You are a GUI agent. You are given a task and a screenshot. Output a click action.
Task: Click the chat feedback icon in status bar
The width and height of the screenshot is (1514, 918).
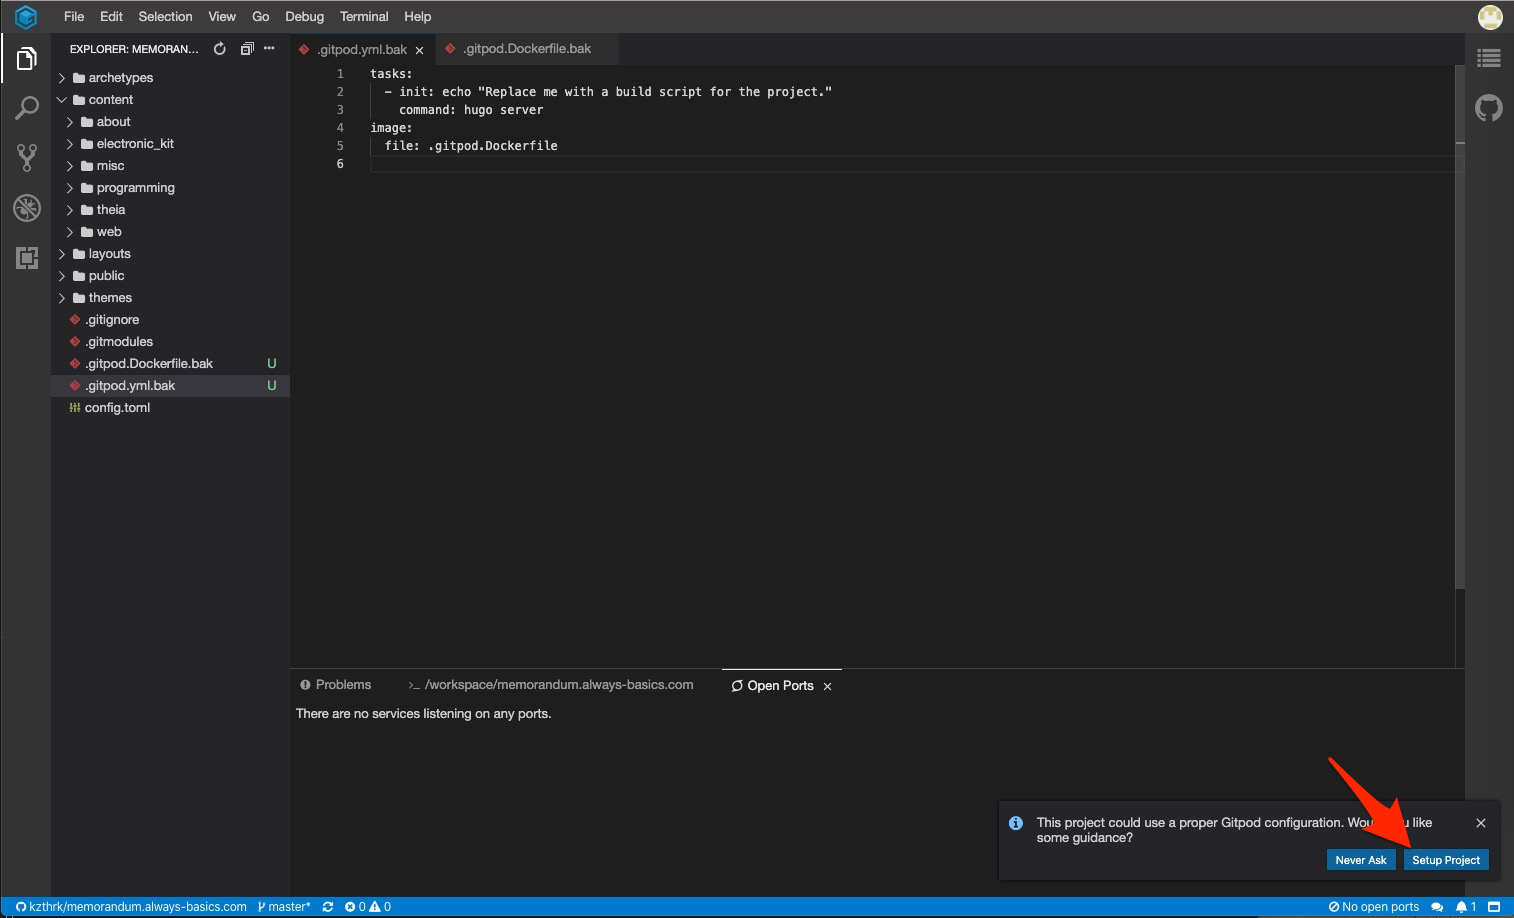coord(1437,907)
